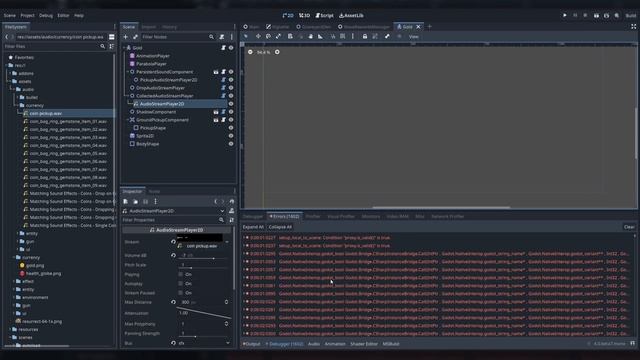Switch to the Errors tab
This screenshot has height=360, width=640.
click(284, 216)
